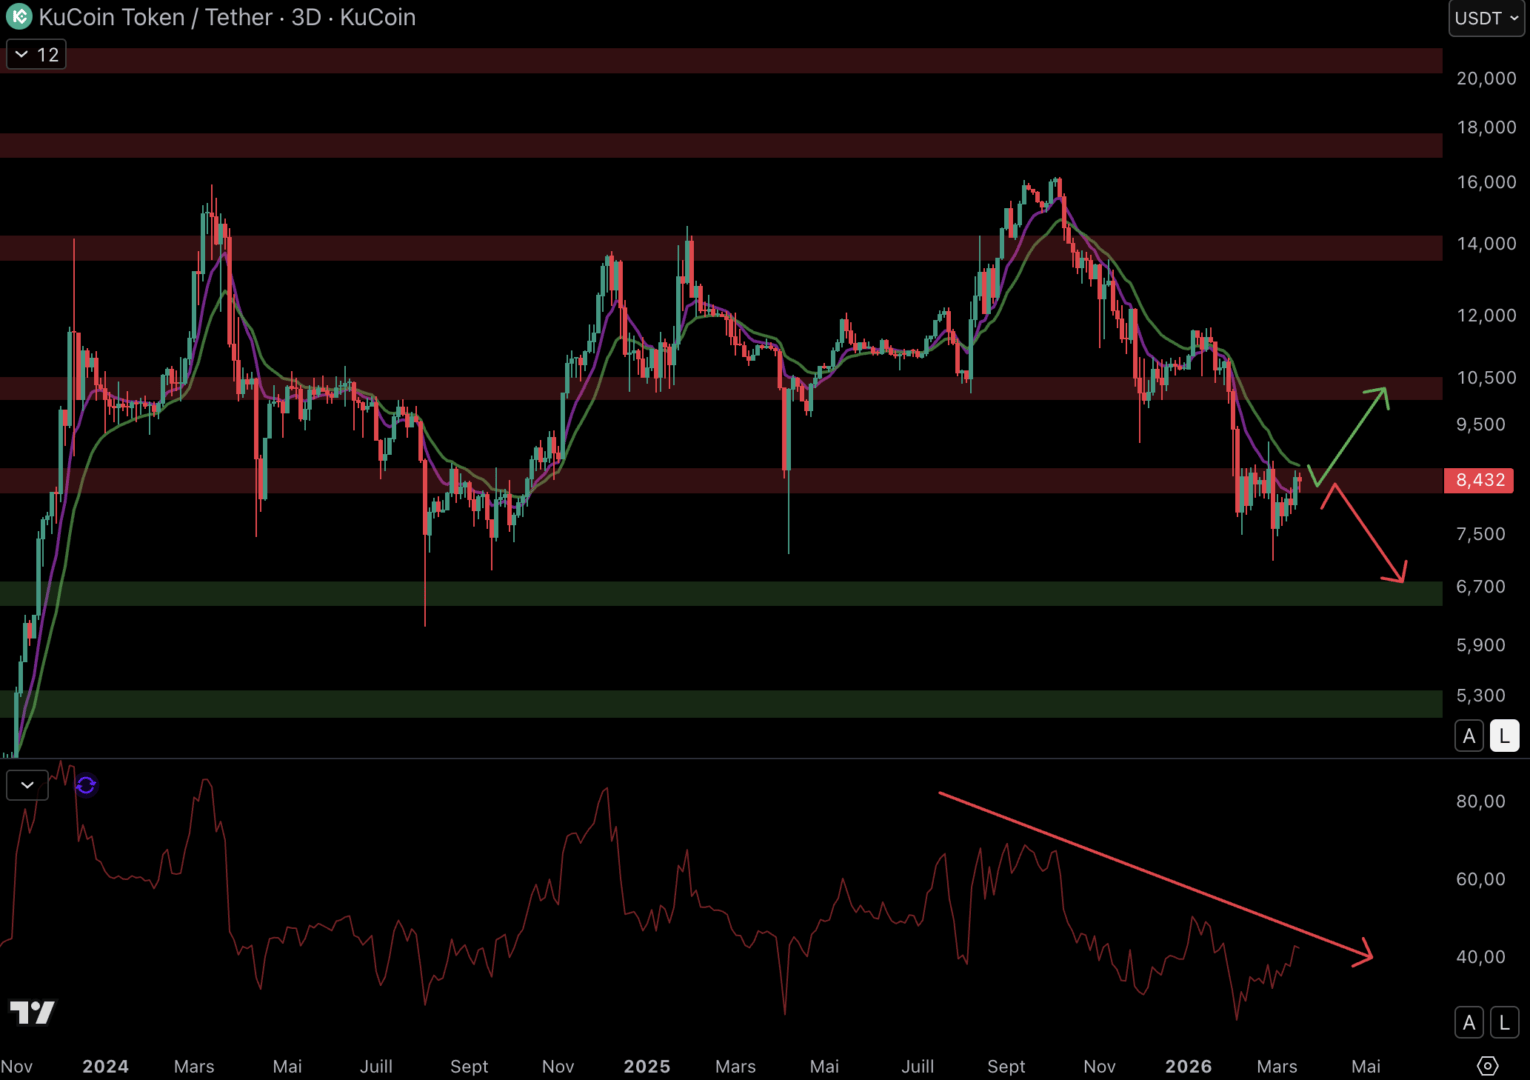Screen dimensions: 1530x1080
Task: Expand the collapsed 12 indicators legend
Action: (x=36, y=54)
